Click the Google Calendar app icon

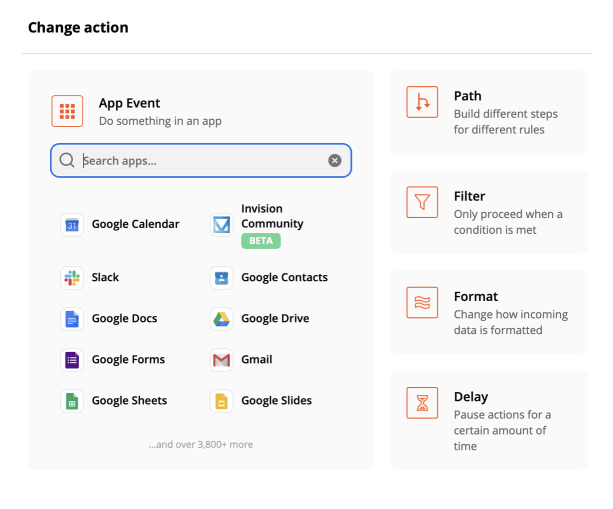72,225
